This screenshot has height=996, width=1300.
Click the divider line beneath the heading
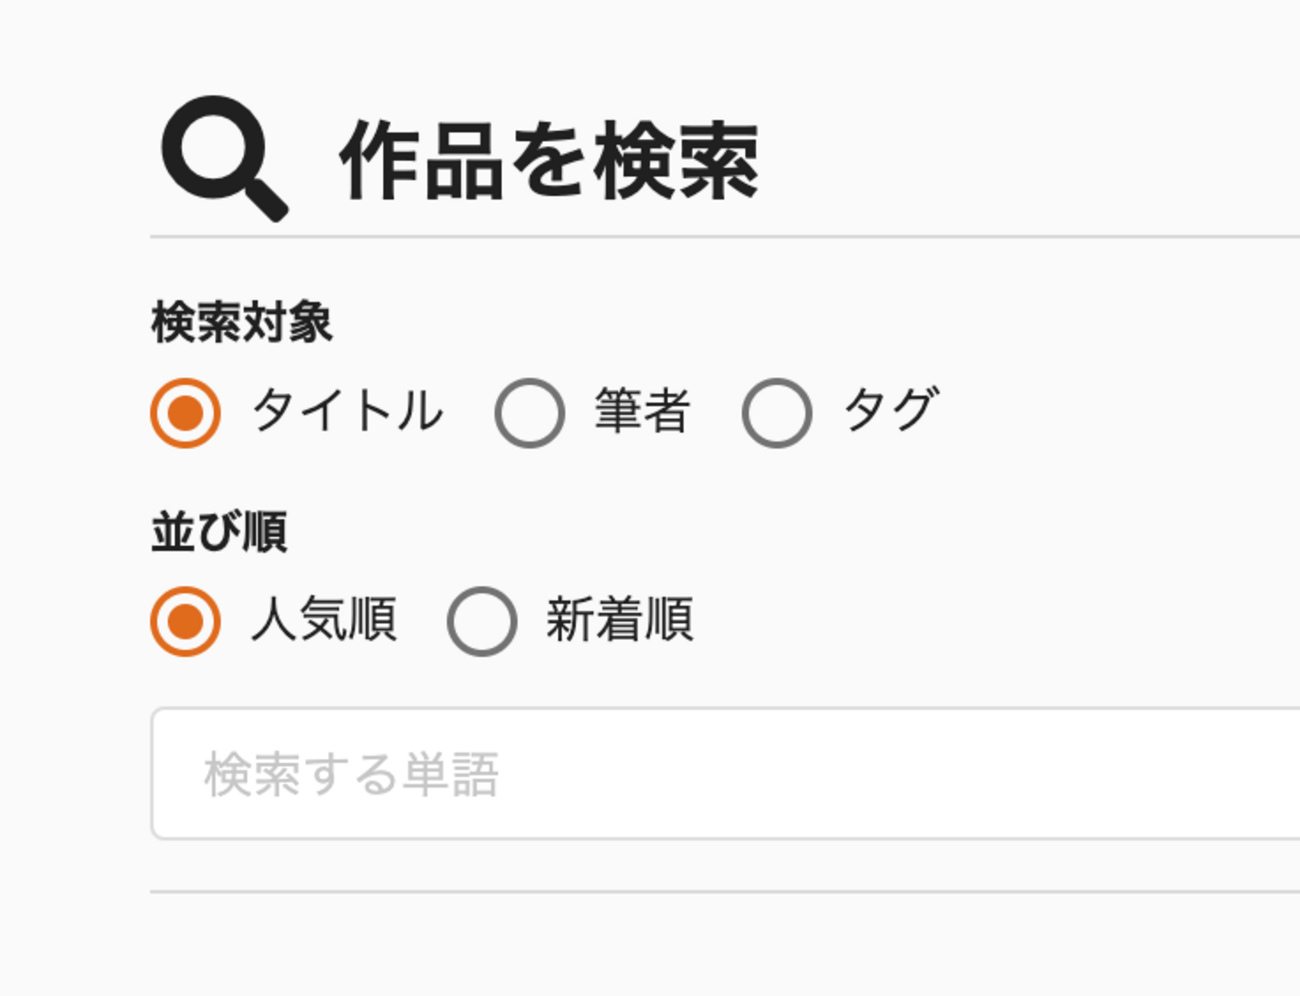click(x=725, y=237)
